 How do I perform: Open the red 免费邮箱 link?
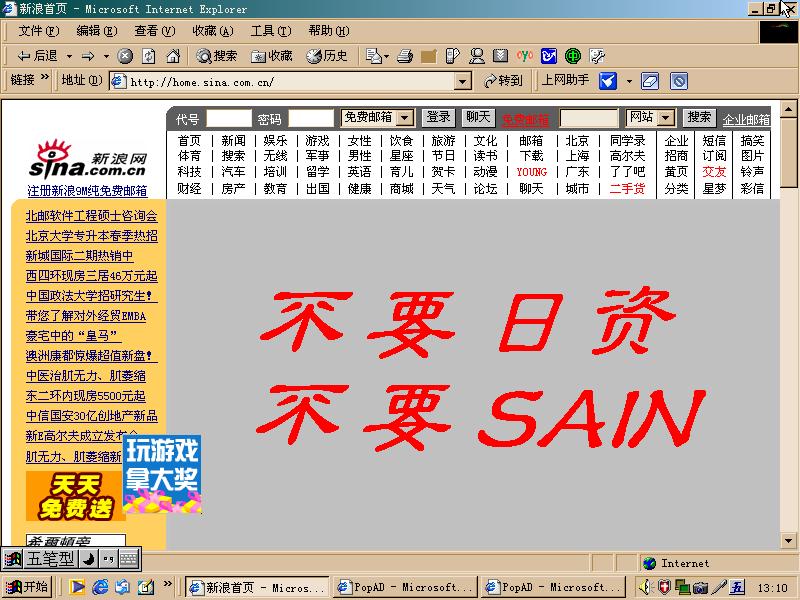click(526, 119)
